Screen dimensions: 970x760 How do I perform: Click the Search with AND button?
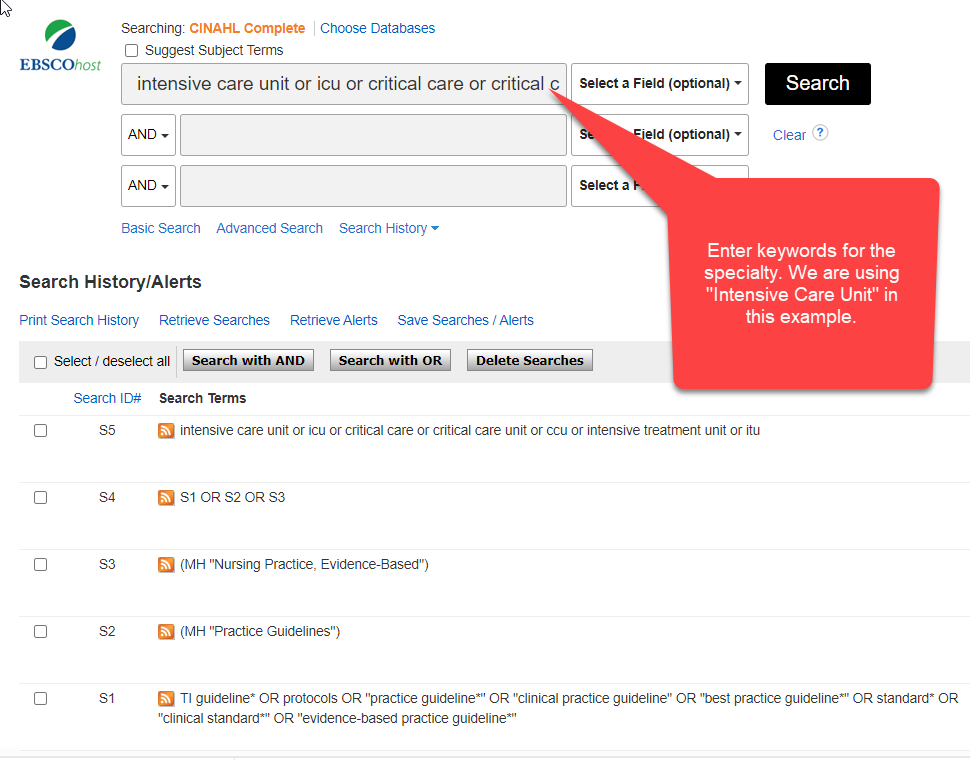pyautogui.click(x=248, y=361)
